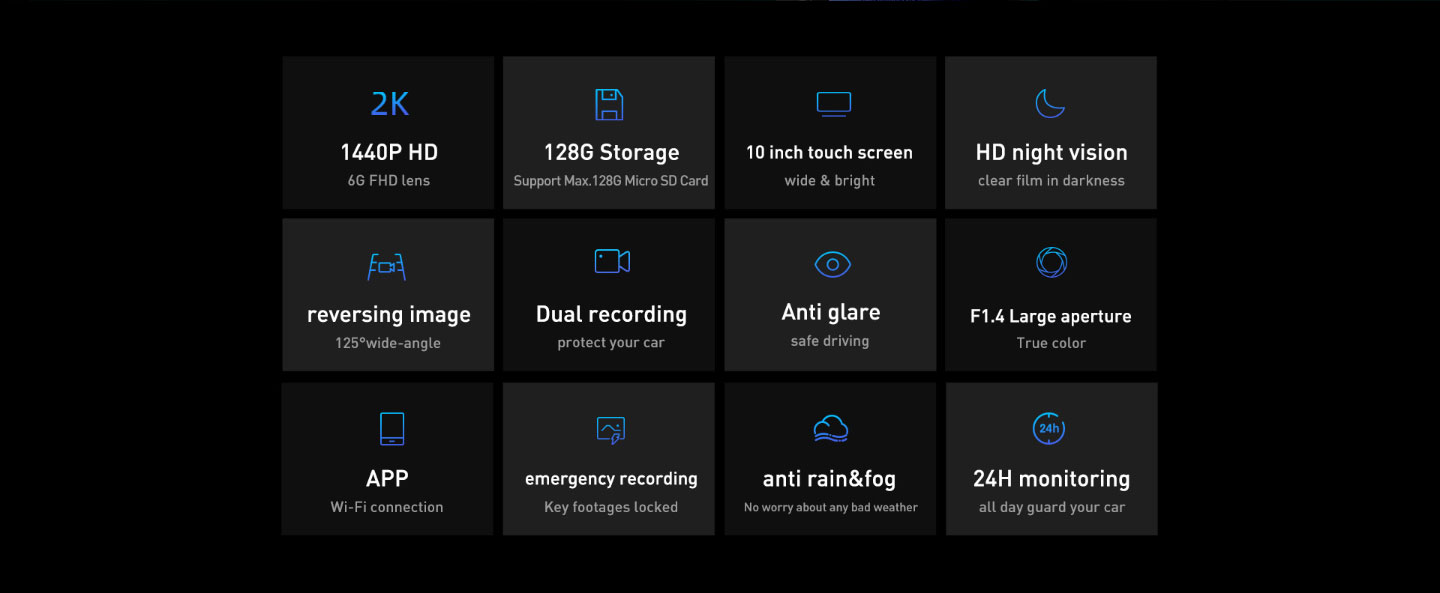Viewport: 1440px width, 593px height.
Task: Click the Key footages locked subtitle
Action: click(x=611, y=507)
